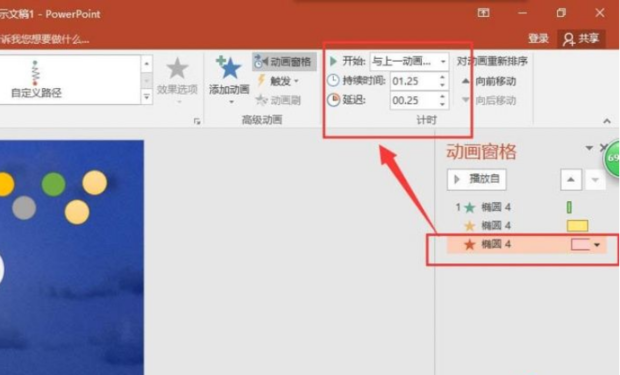
Task: Close the 动画窗格 animation pane
Action: pyautogui.click(x=603, y=148)
